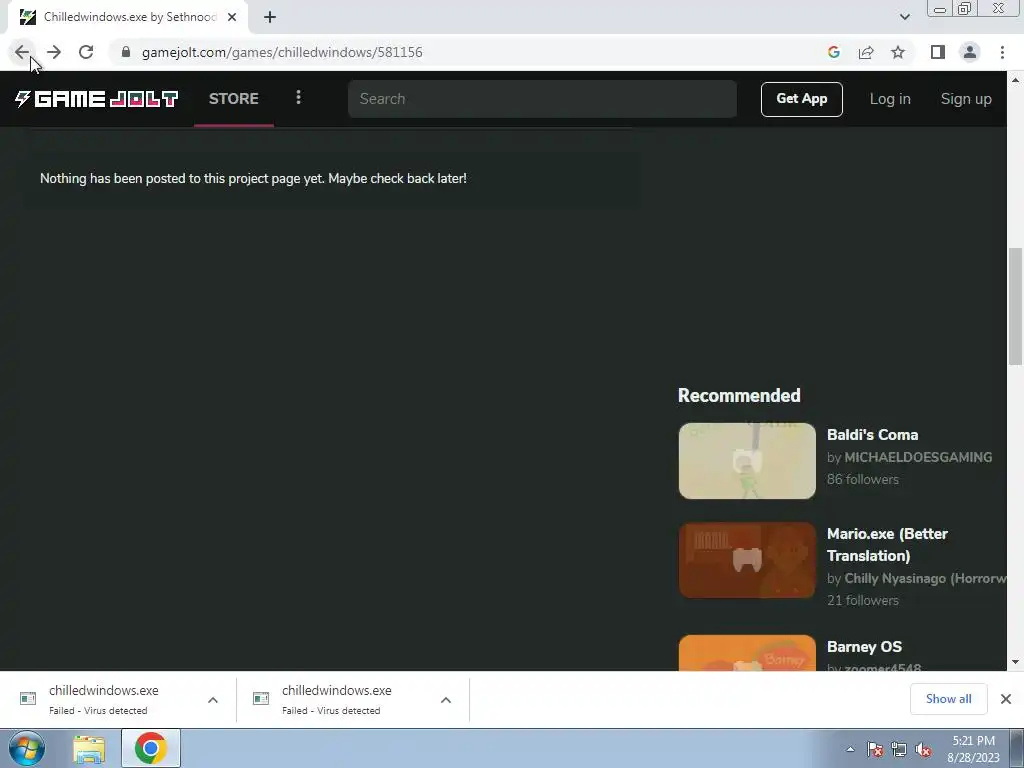
Task: Open the Windows Start menu
Action: 27,748
